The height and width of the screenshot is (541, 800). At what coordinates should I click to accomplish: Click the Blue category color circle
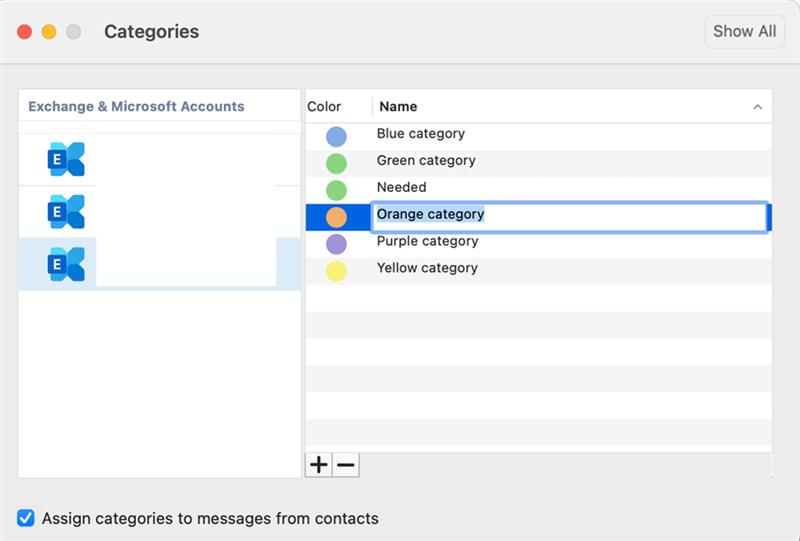[x=336, y=136]
